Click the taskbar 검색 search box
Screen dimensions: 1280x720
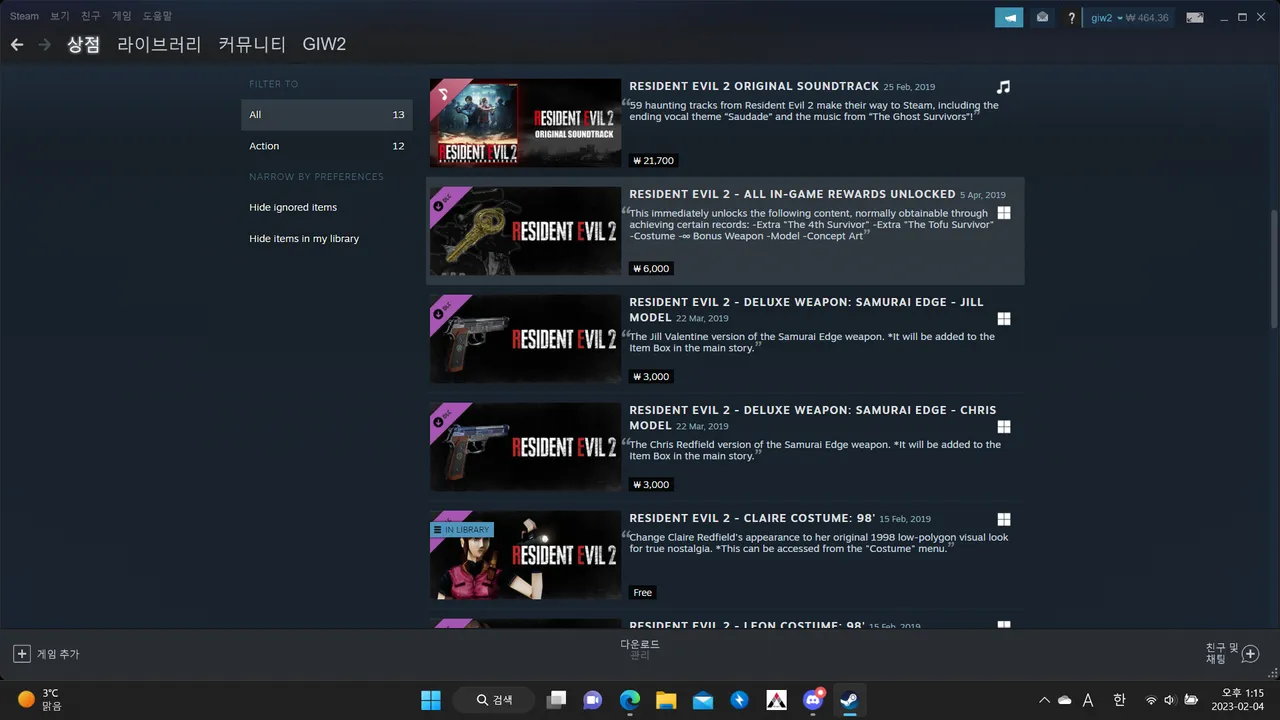point(494,700)
